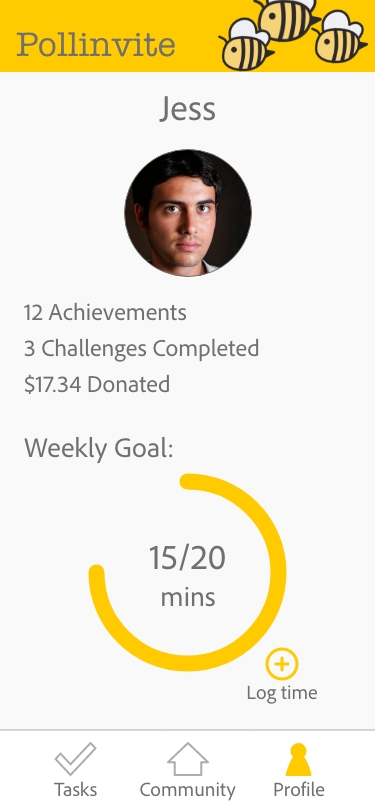Viewport: 375px width, 812px height.
Task: Tap the yellow plus Log time icon
Action: point(282,664)
